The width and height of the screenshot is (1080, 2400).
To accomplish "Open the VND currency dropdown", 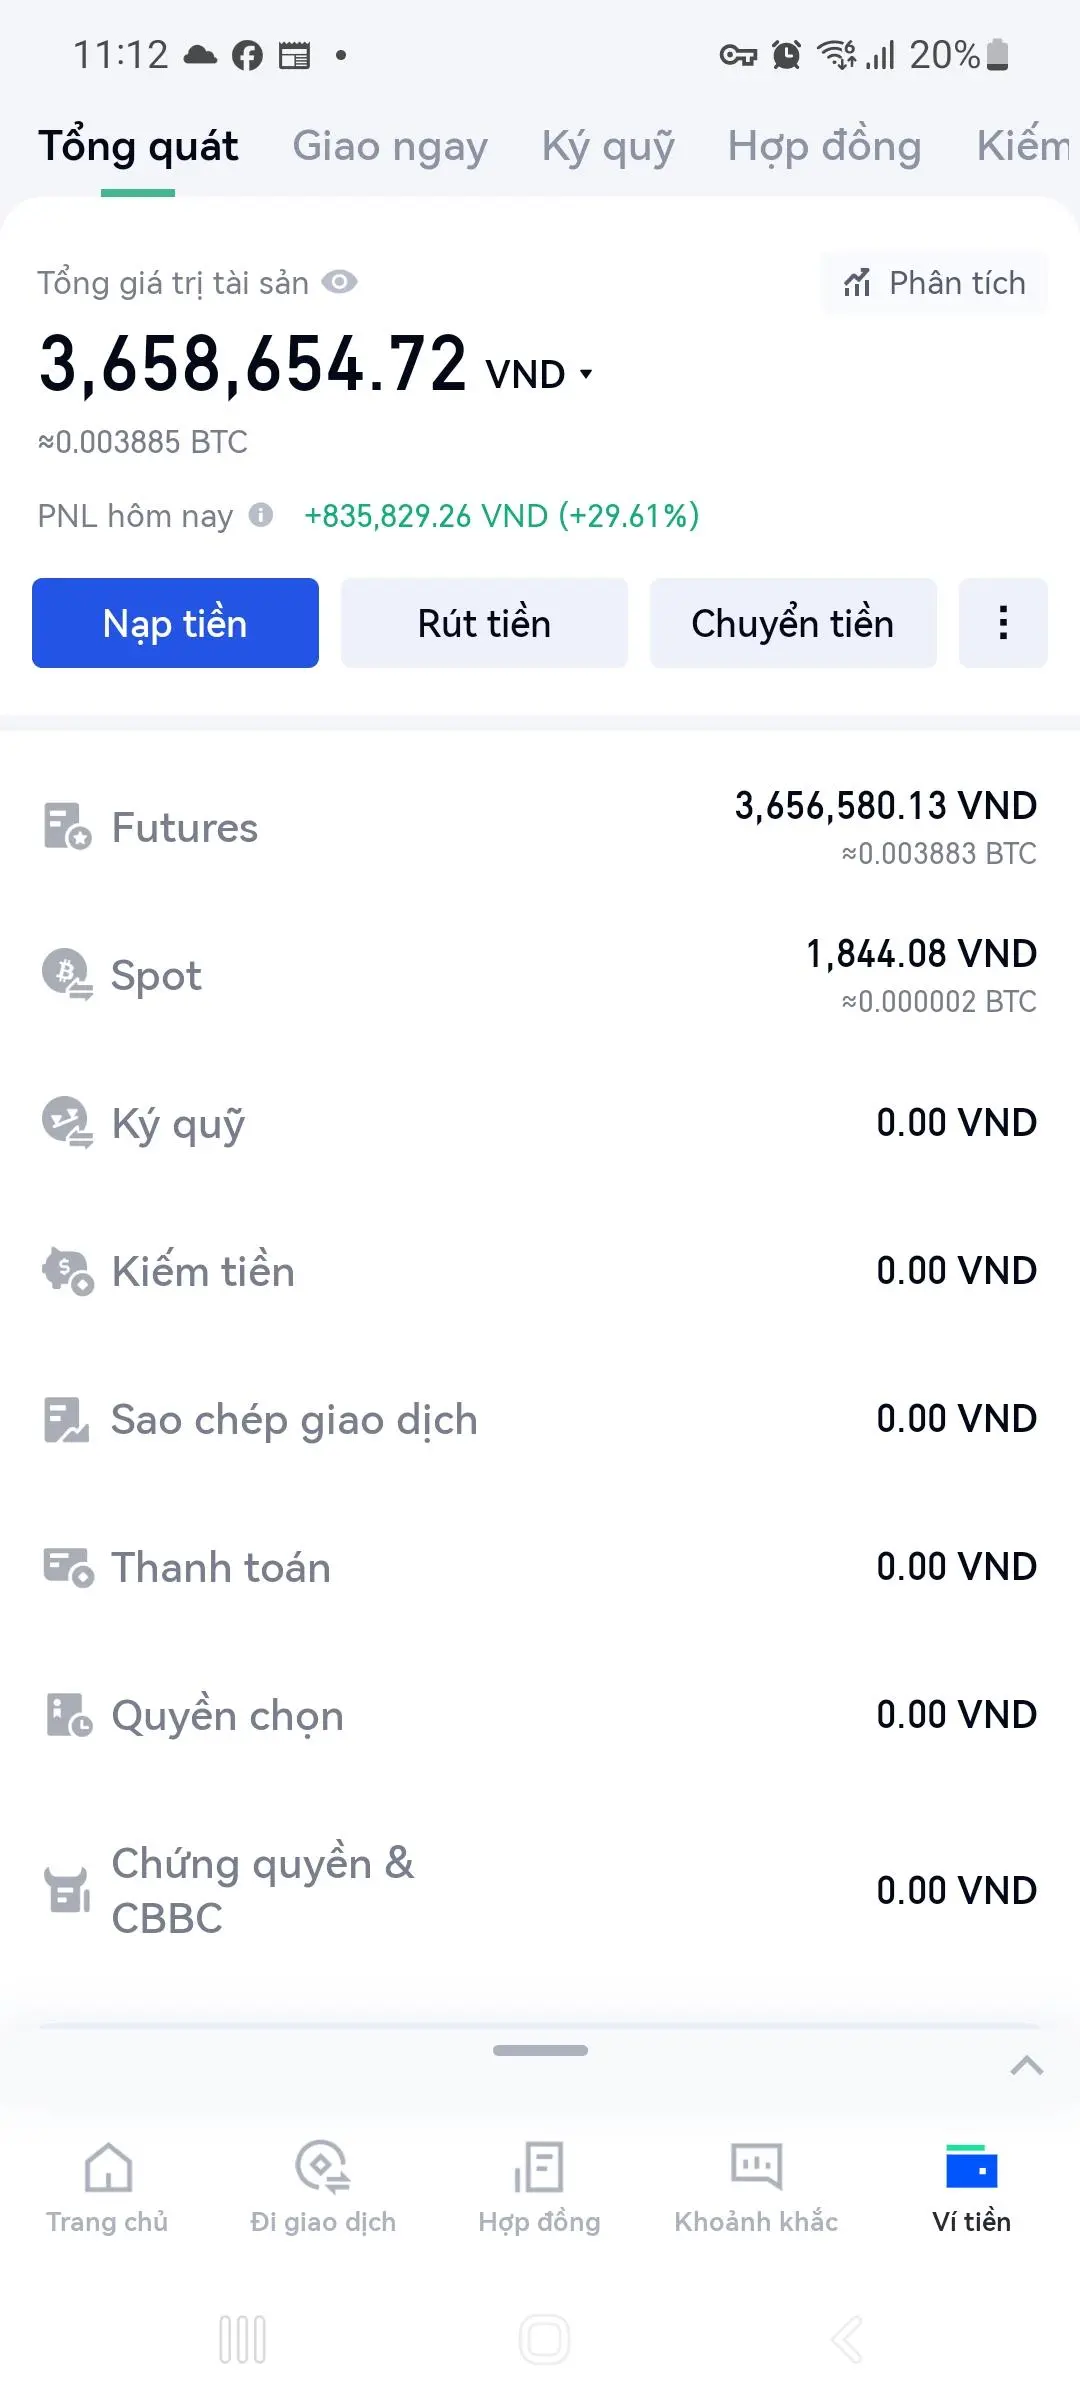I will point(540,374).
